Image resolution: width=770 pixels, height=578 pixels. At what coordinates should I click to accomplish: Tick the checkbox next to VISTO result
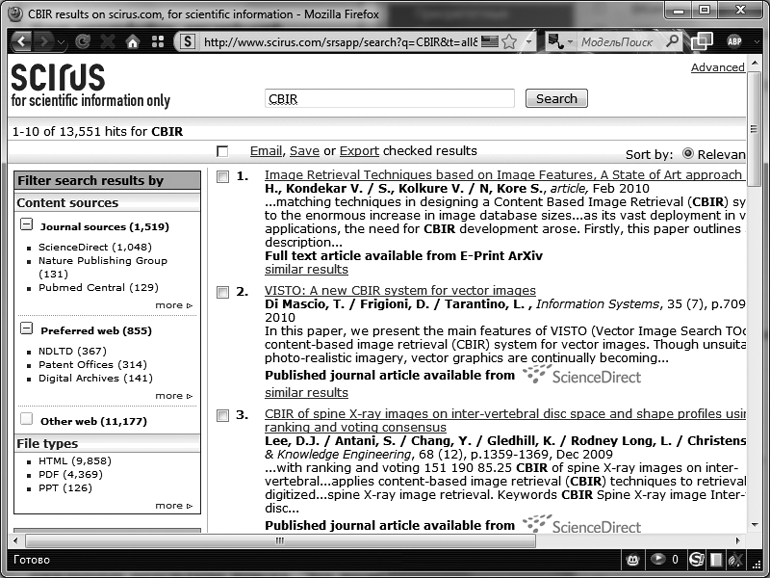(x=222, y=293)
